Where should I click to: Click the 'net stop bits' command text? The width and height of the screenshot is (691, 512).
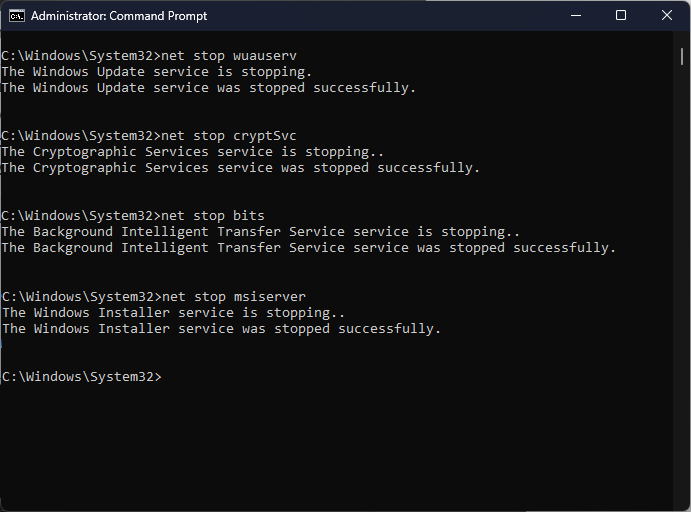click(213, 215)
